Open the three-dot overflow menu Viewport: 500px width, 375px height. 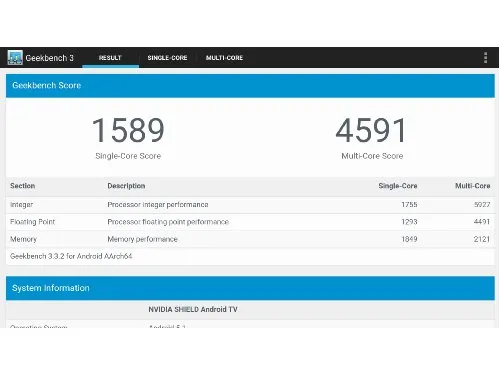pos(485,58)
